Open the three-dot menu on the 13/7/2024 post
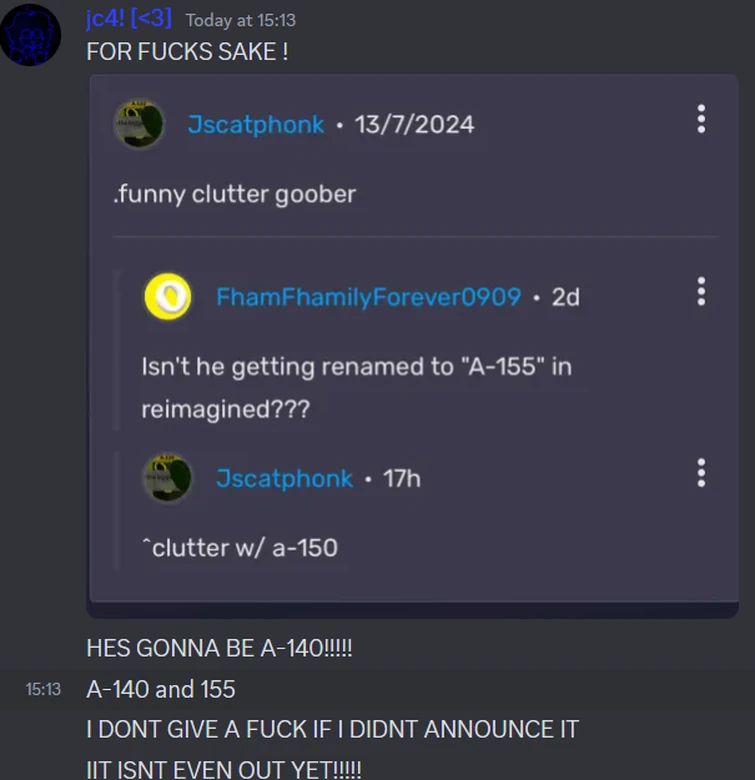The image size is (755, 780). (x=701, y=119)
